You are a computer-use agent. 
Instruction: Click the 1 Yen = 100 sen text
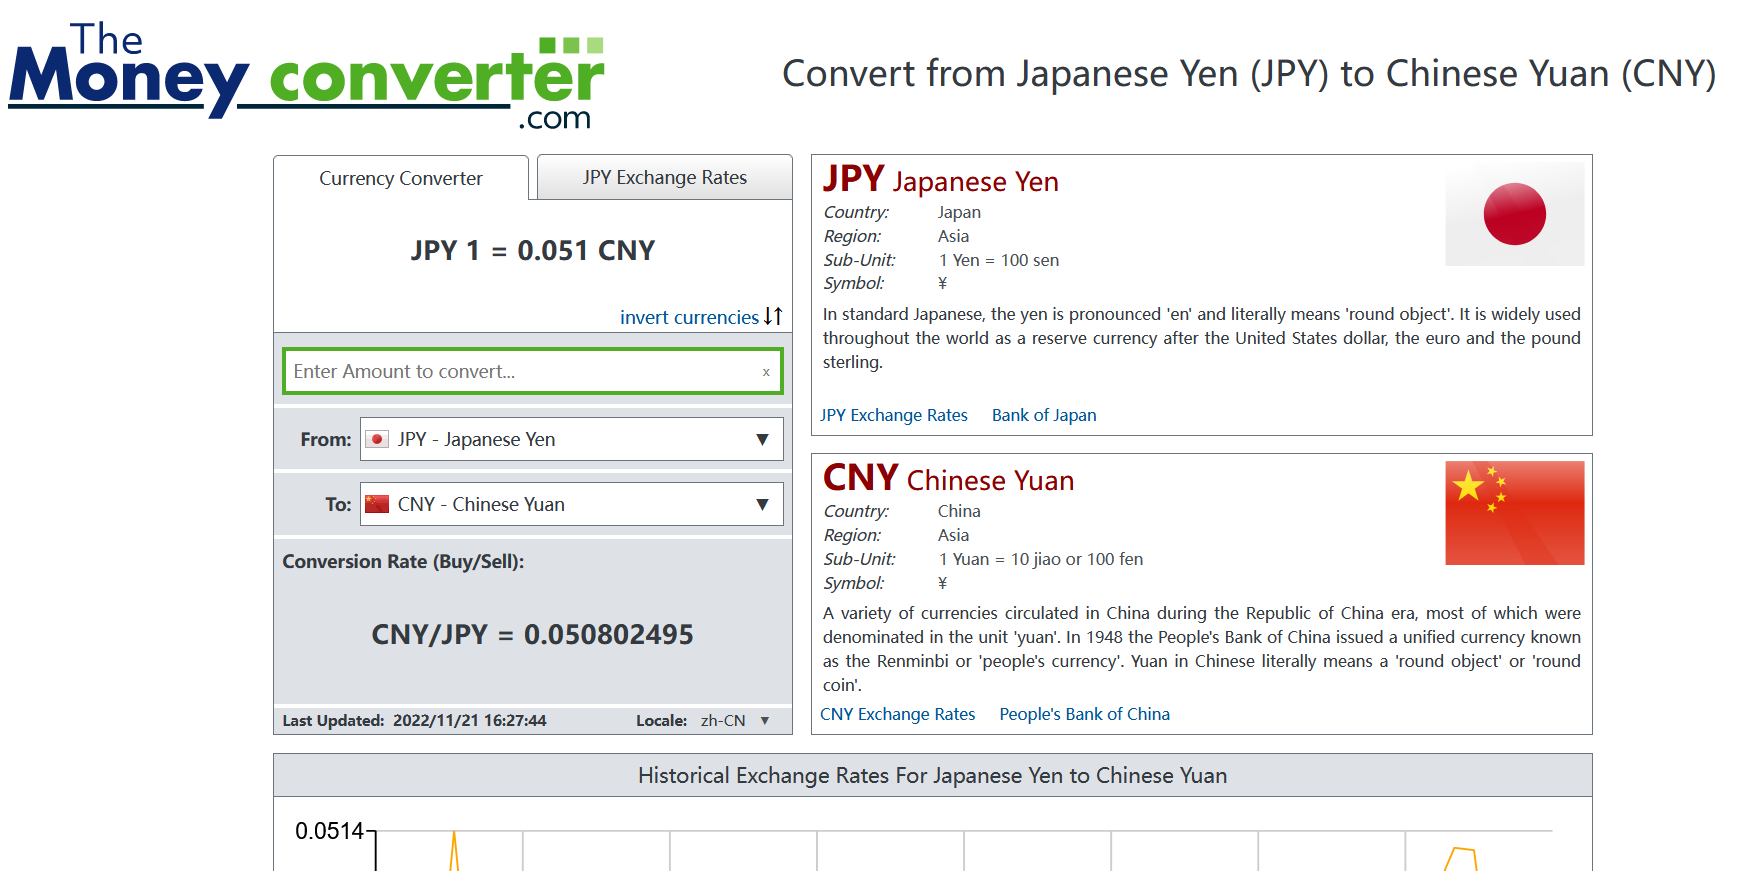(999, 260)
